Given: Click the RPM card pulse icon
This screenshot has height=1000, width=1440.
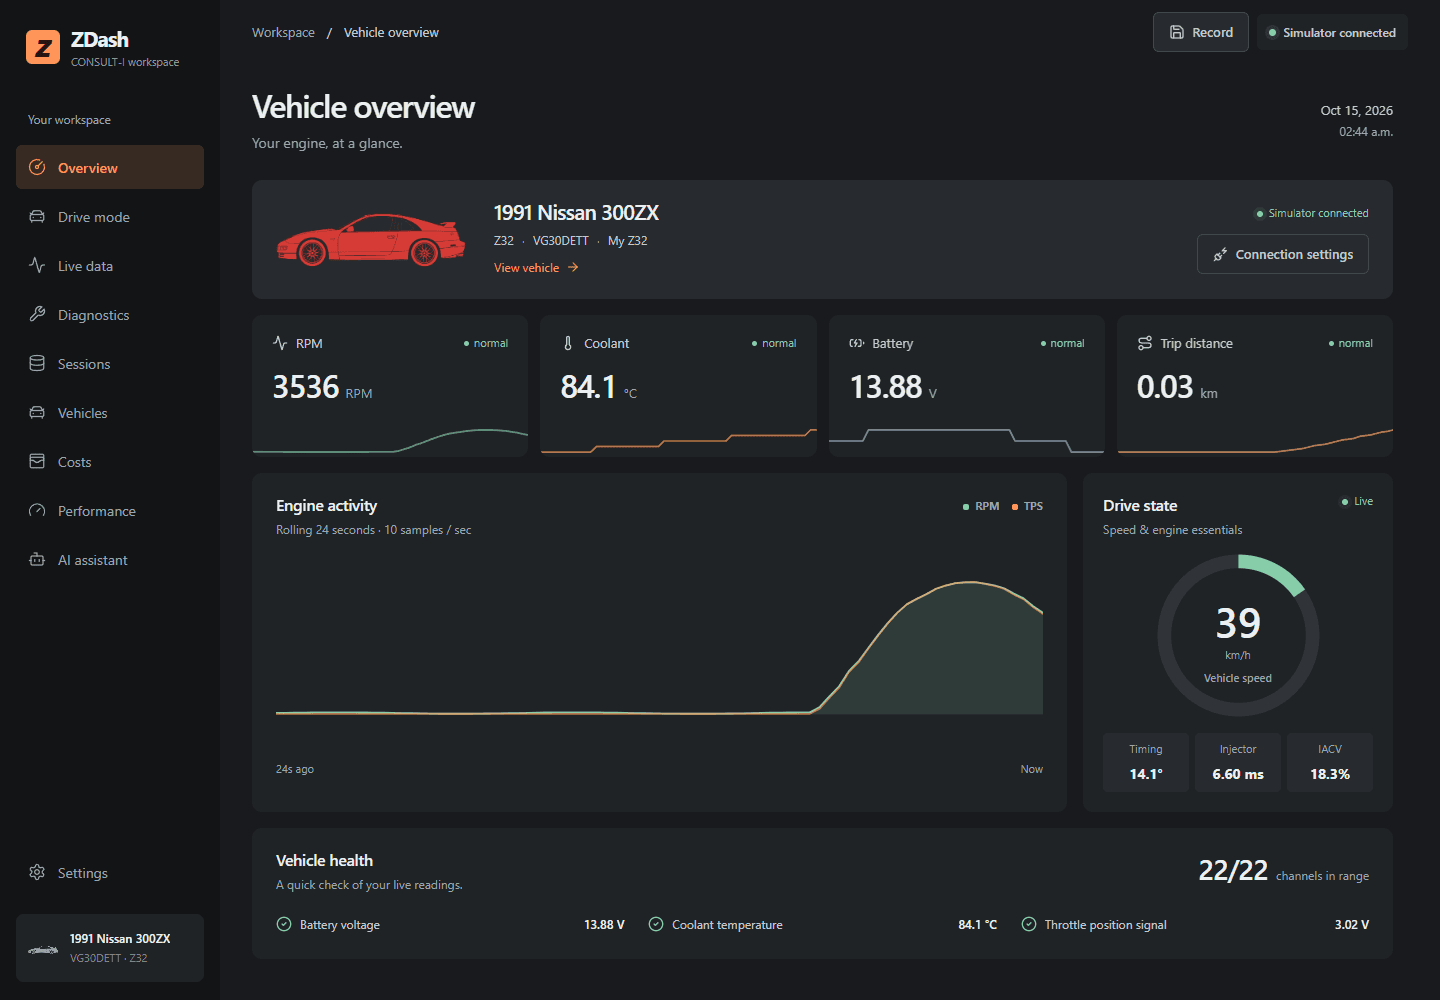Looking at the screenshot, I should 280,343.
